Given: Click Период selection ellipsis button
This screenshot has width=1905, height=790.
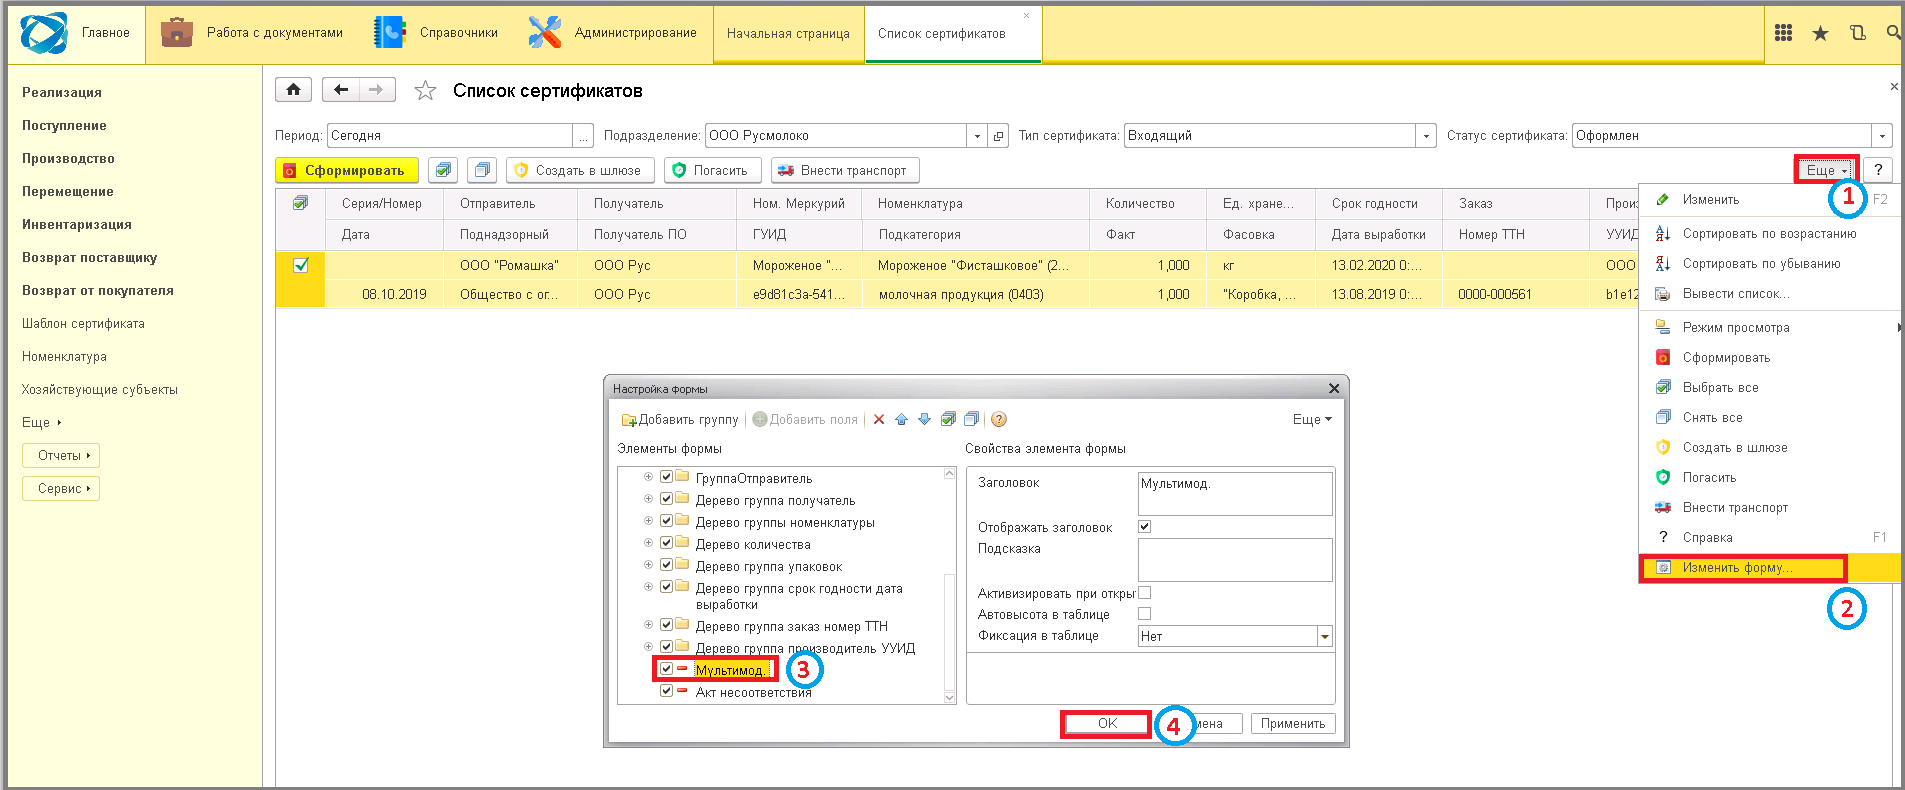Looking at the screenshot, I should coord(583,136).
